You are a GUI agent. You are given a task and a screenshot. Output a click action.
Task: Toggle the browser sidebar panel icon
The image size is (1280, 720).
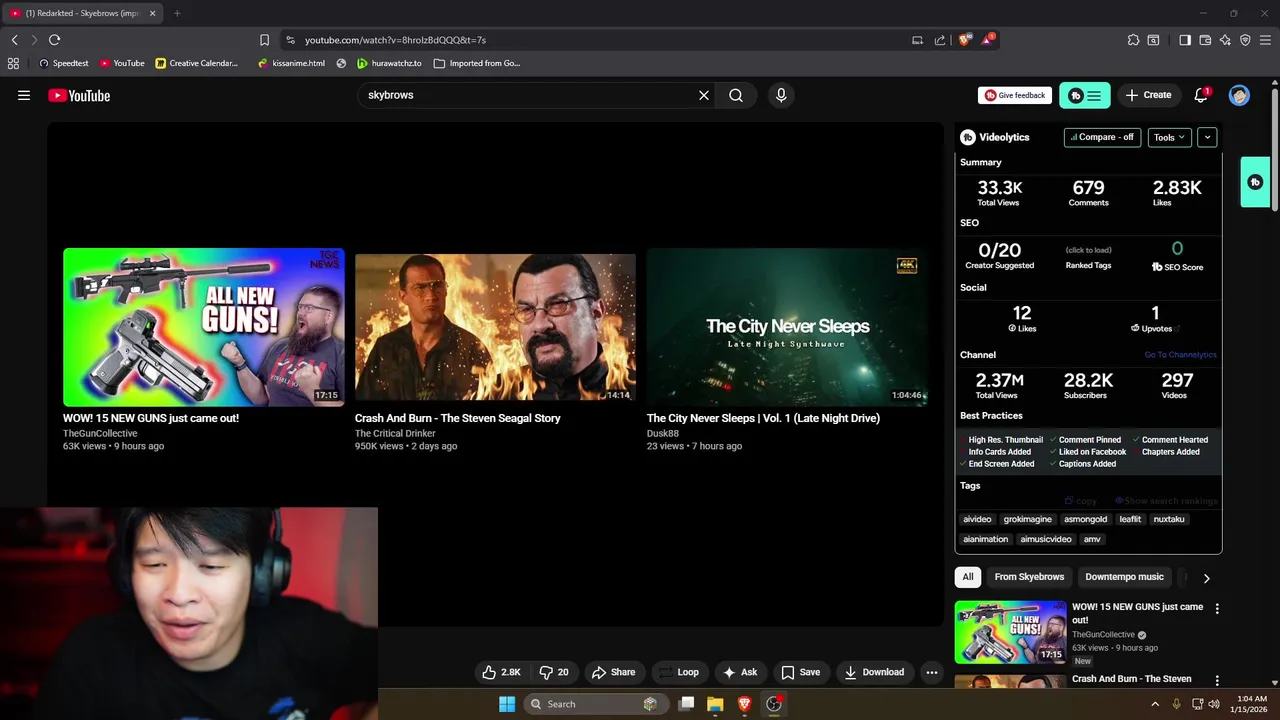pyautogui.click(x=1185, y=40)
